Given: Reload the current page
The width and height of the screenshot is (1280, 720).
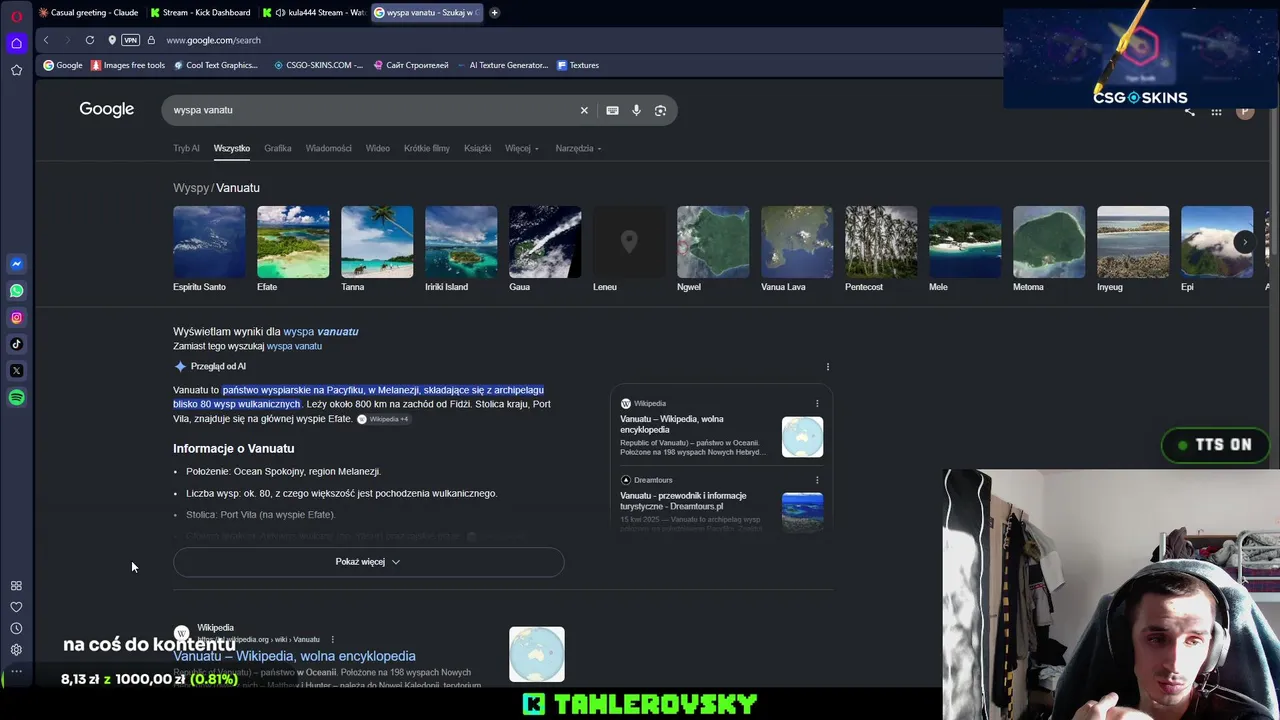Looking at the screenshot, I should tap(90, 40).
